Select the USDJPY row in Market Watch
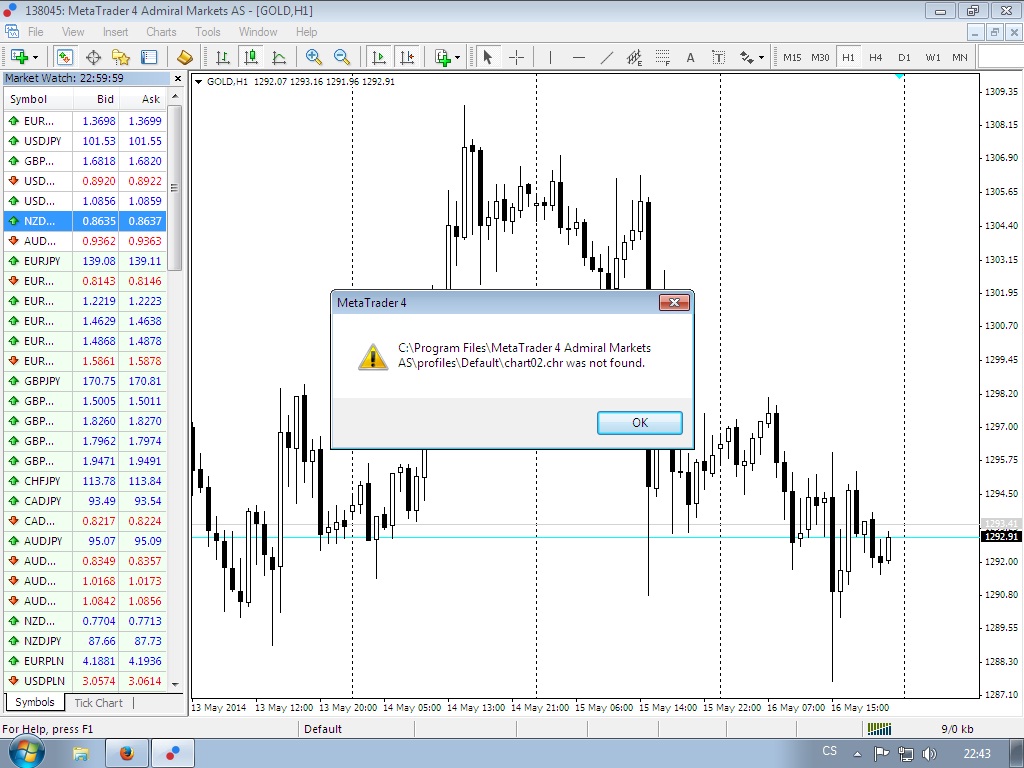1024x768 pixels. point(85,141)
